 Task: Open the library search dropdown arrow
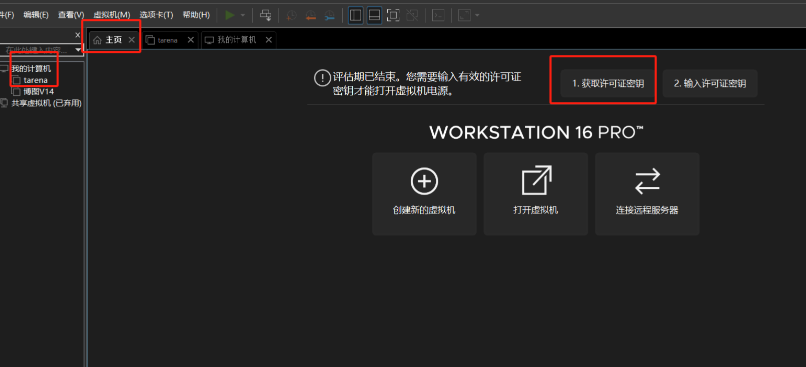coord(78,50)
